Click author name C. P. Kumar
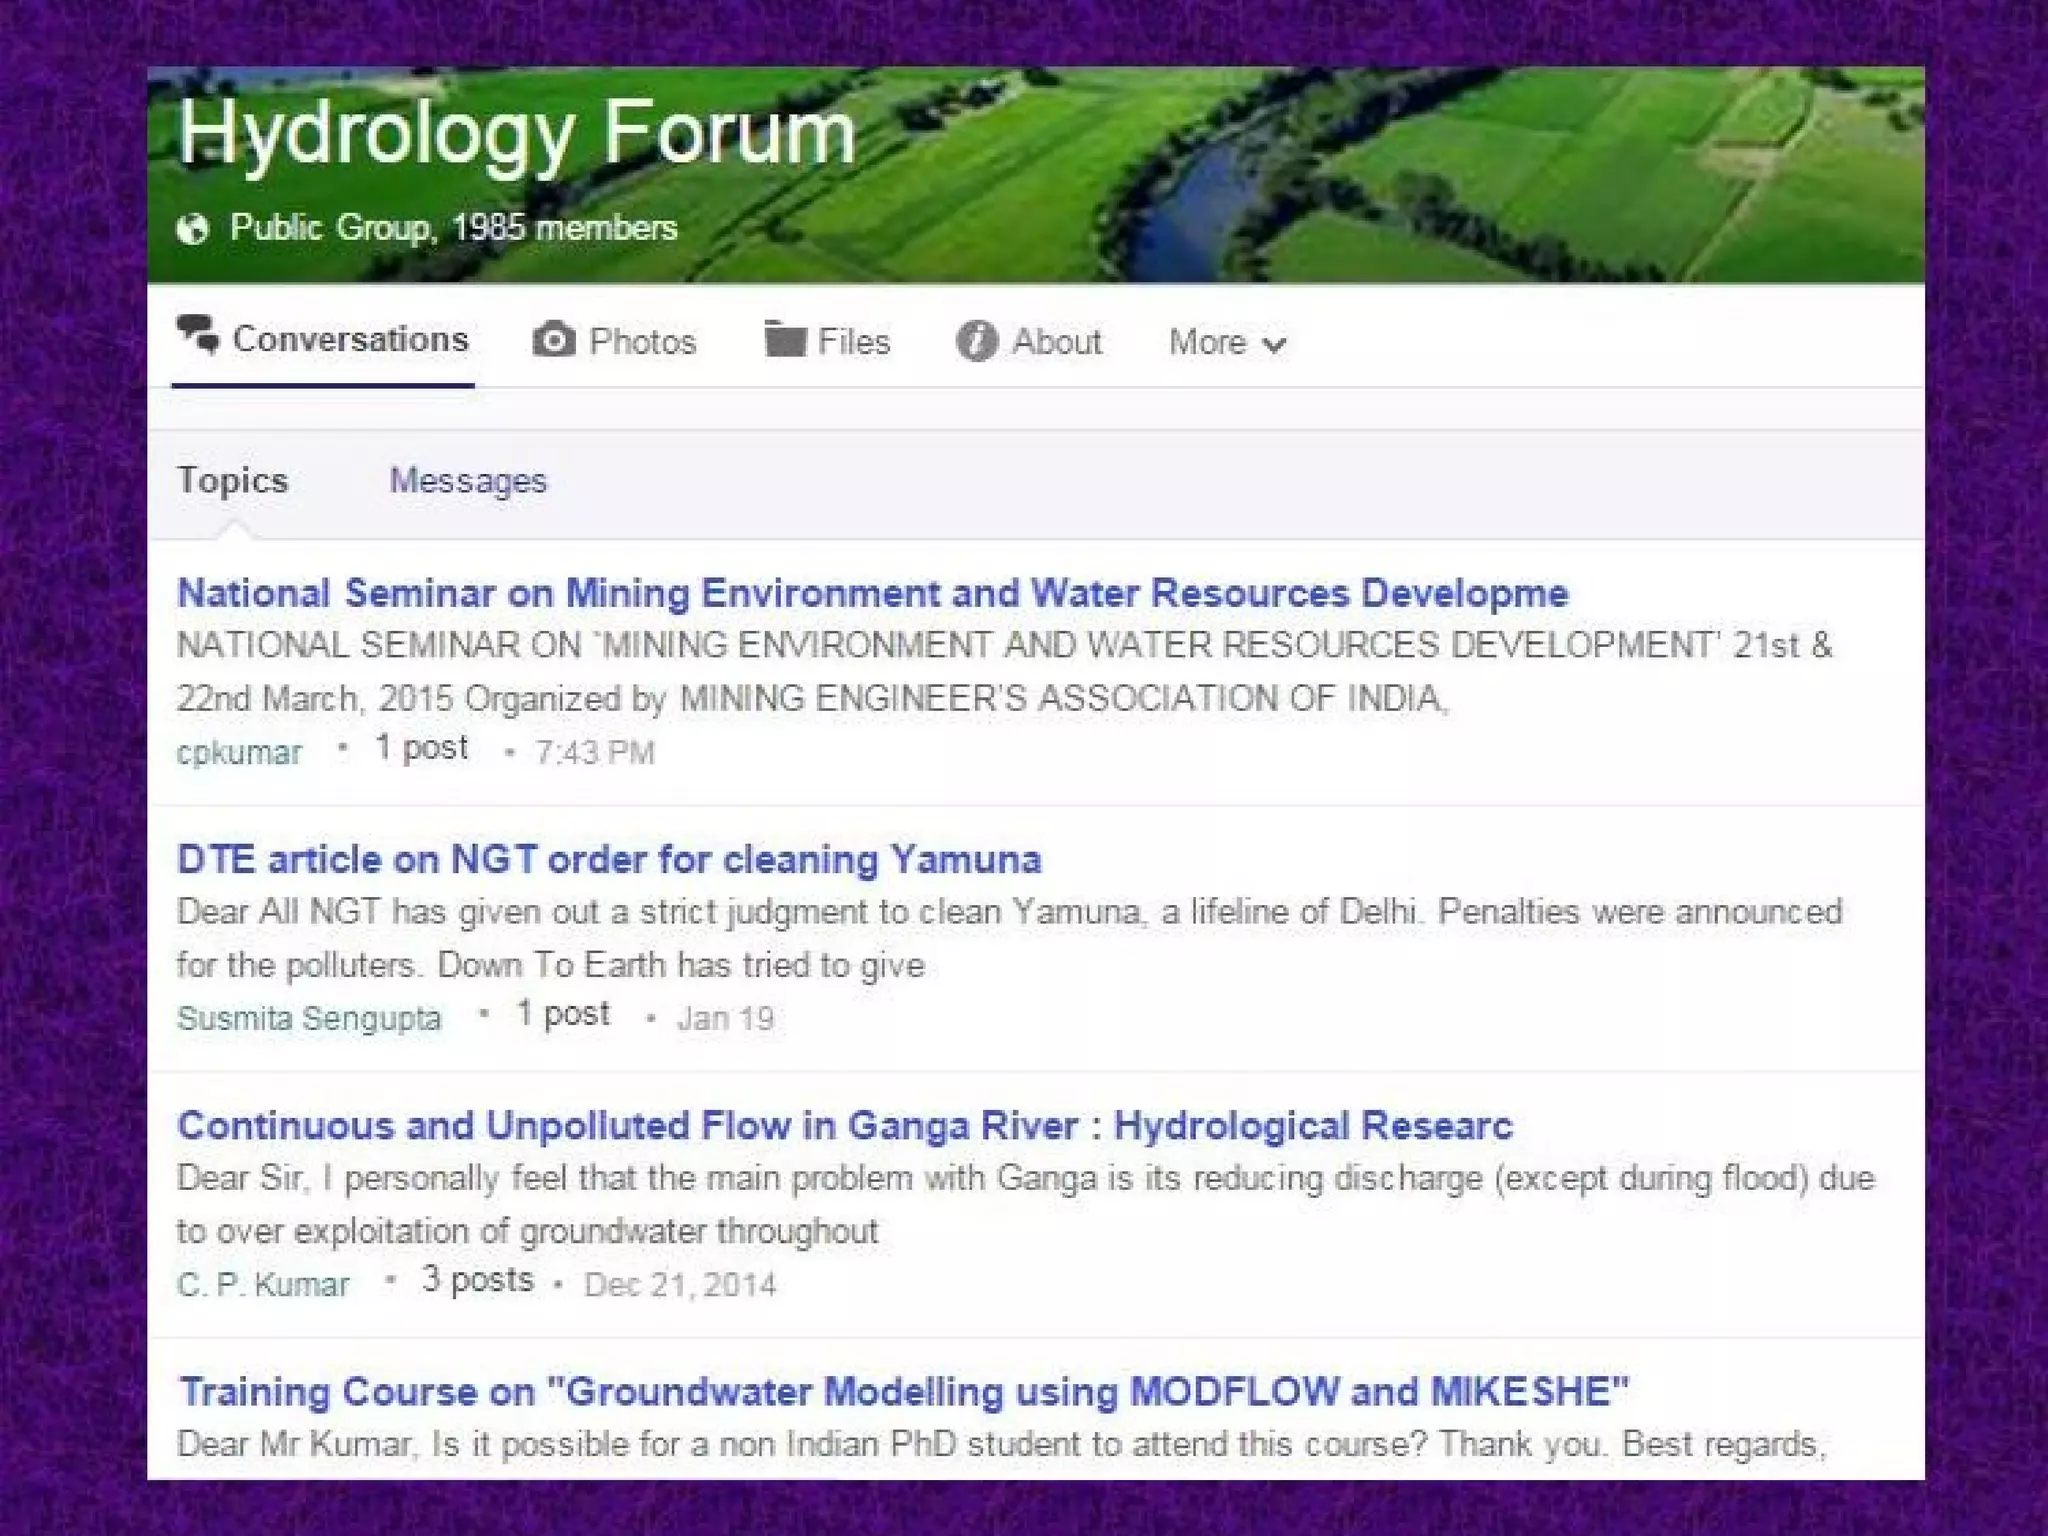 click(x=263, y=1284)
